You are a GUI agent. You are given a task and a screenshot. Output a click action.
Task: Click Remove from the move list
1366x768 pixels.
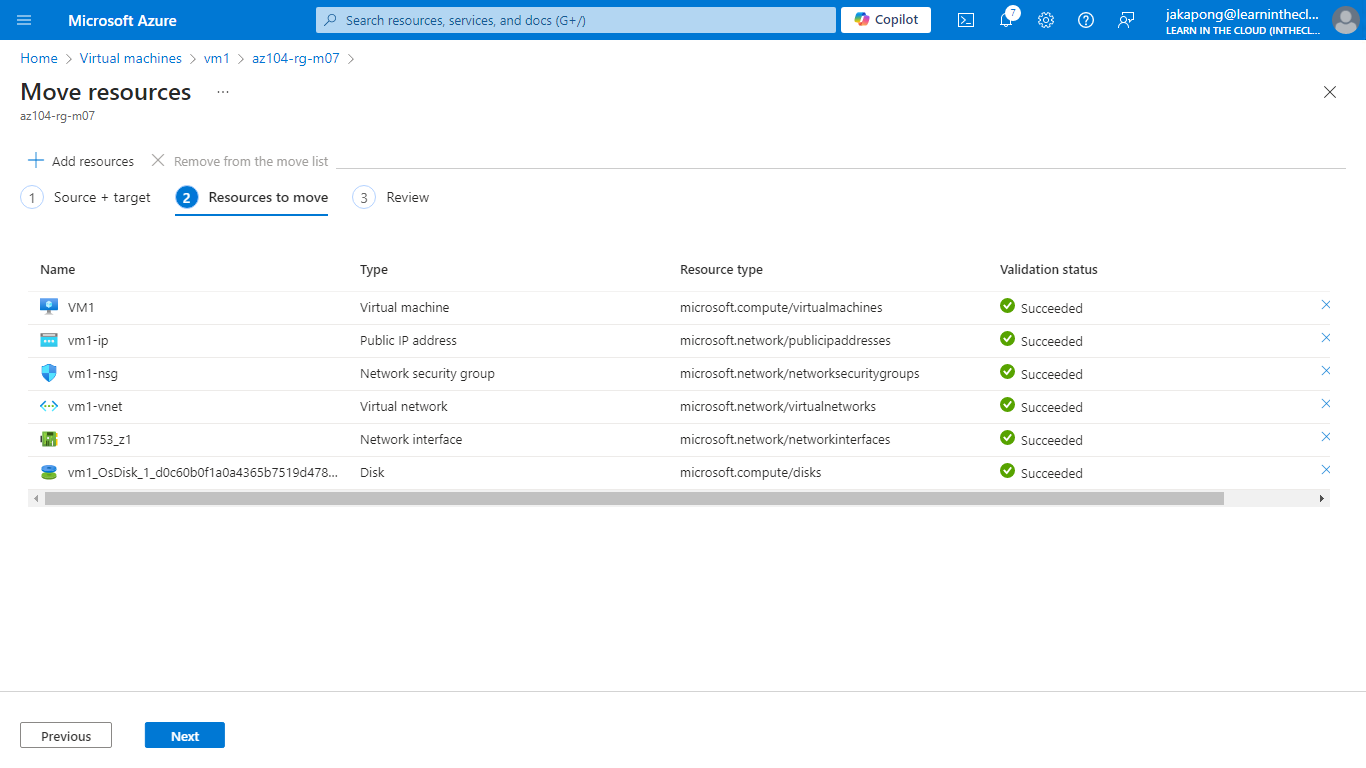(240, 161)
